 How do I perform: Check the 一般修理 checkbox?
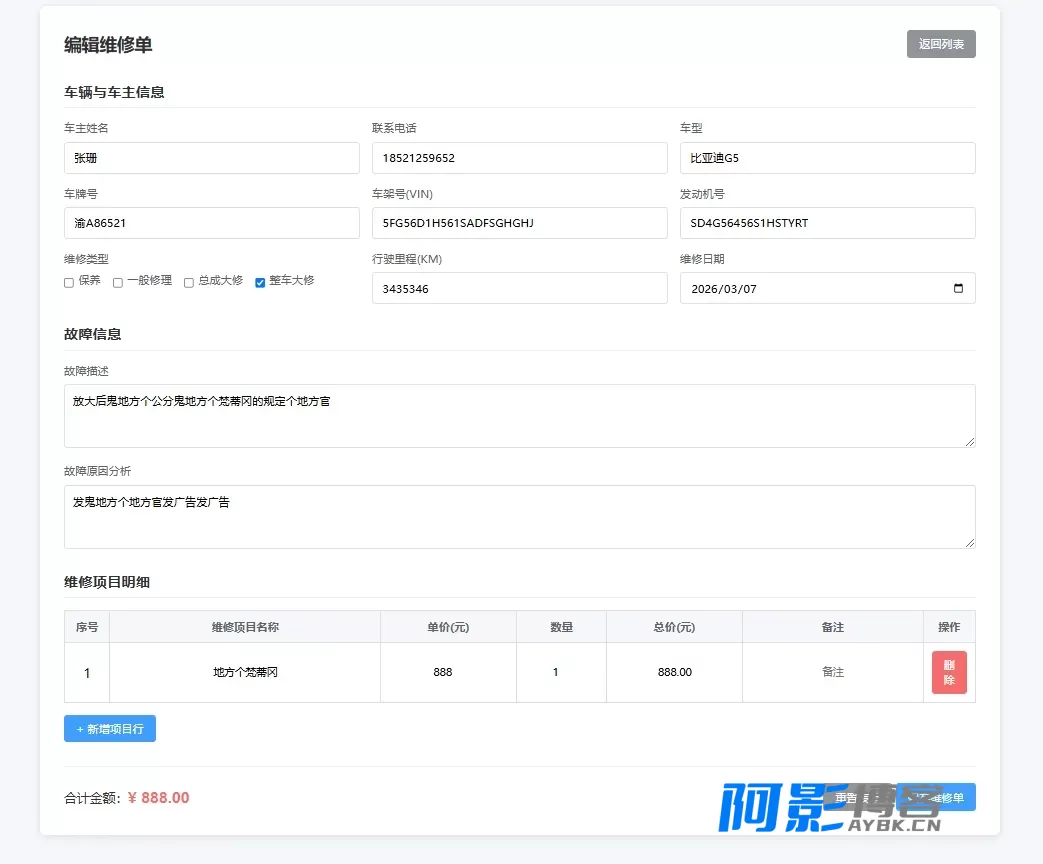coord(118,283)
